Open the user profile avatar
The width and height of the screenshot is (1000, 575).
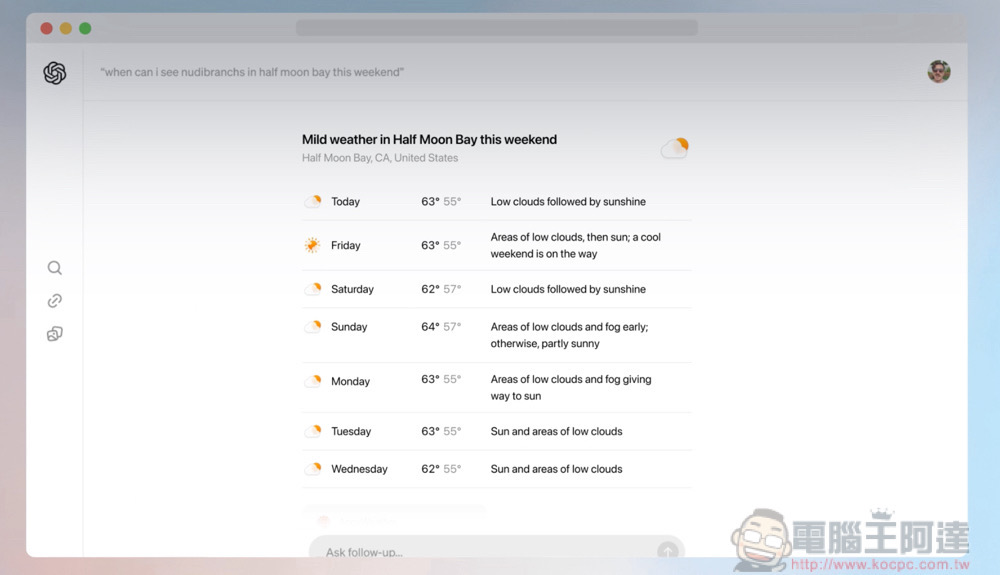tap(938, 72)
